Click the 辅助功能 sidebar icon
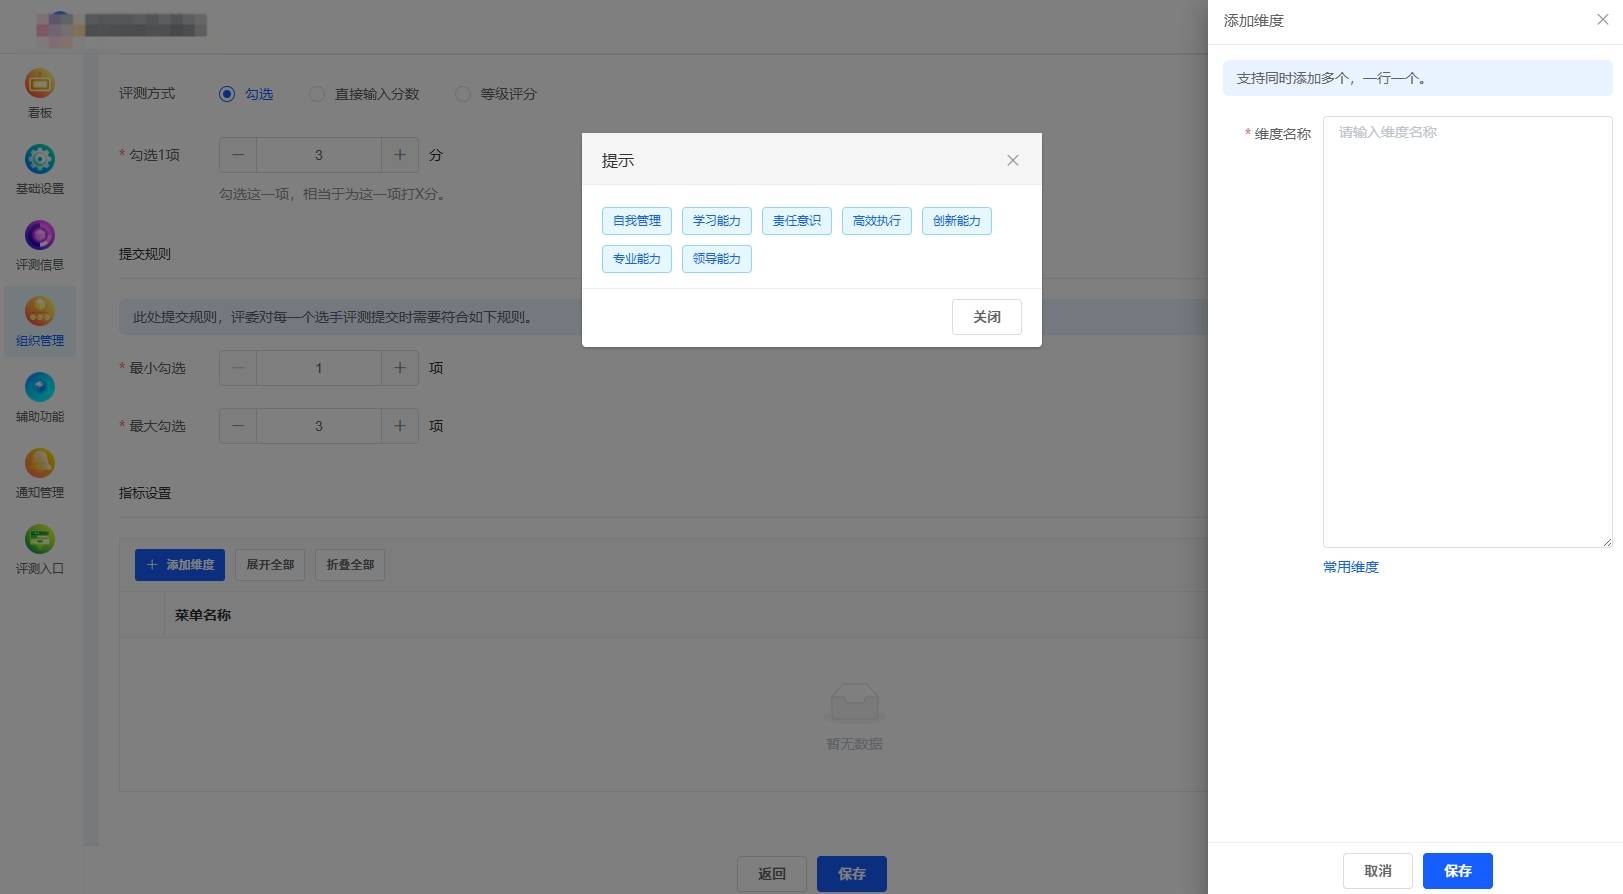Viewport: 1623px width, 894px height. [x=40, y=388]
